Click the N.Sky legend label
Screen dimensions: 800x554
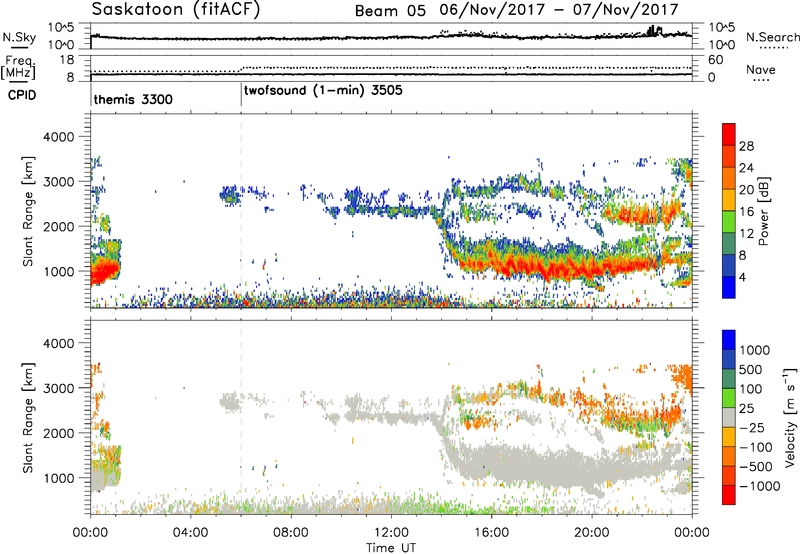click(x=19, y=37)
